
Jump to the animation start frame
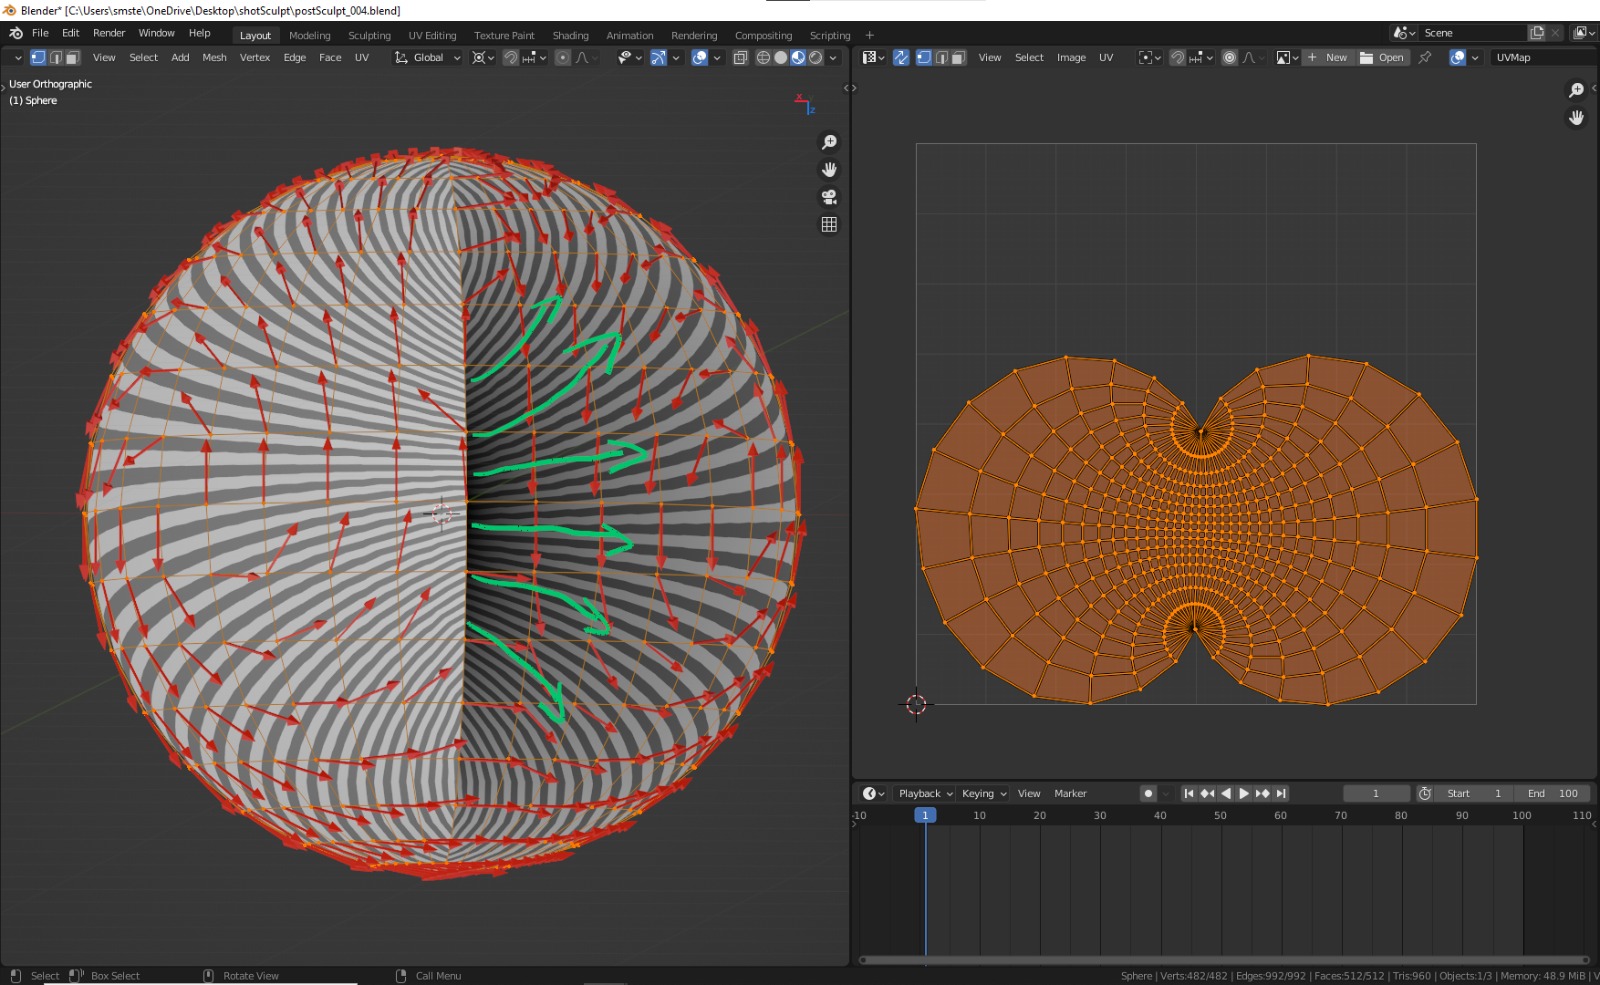1188,793
